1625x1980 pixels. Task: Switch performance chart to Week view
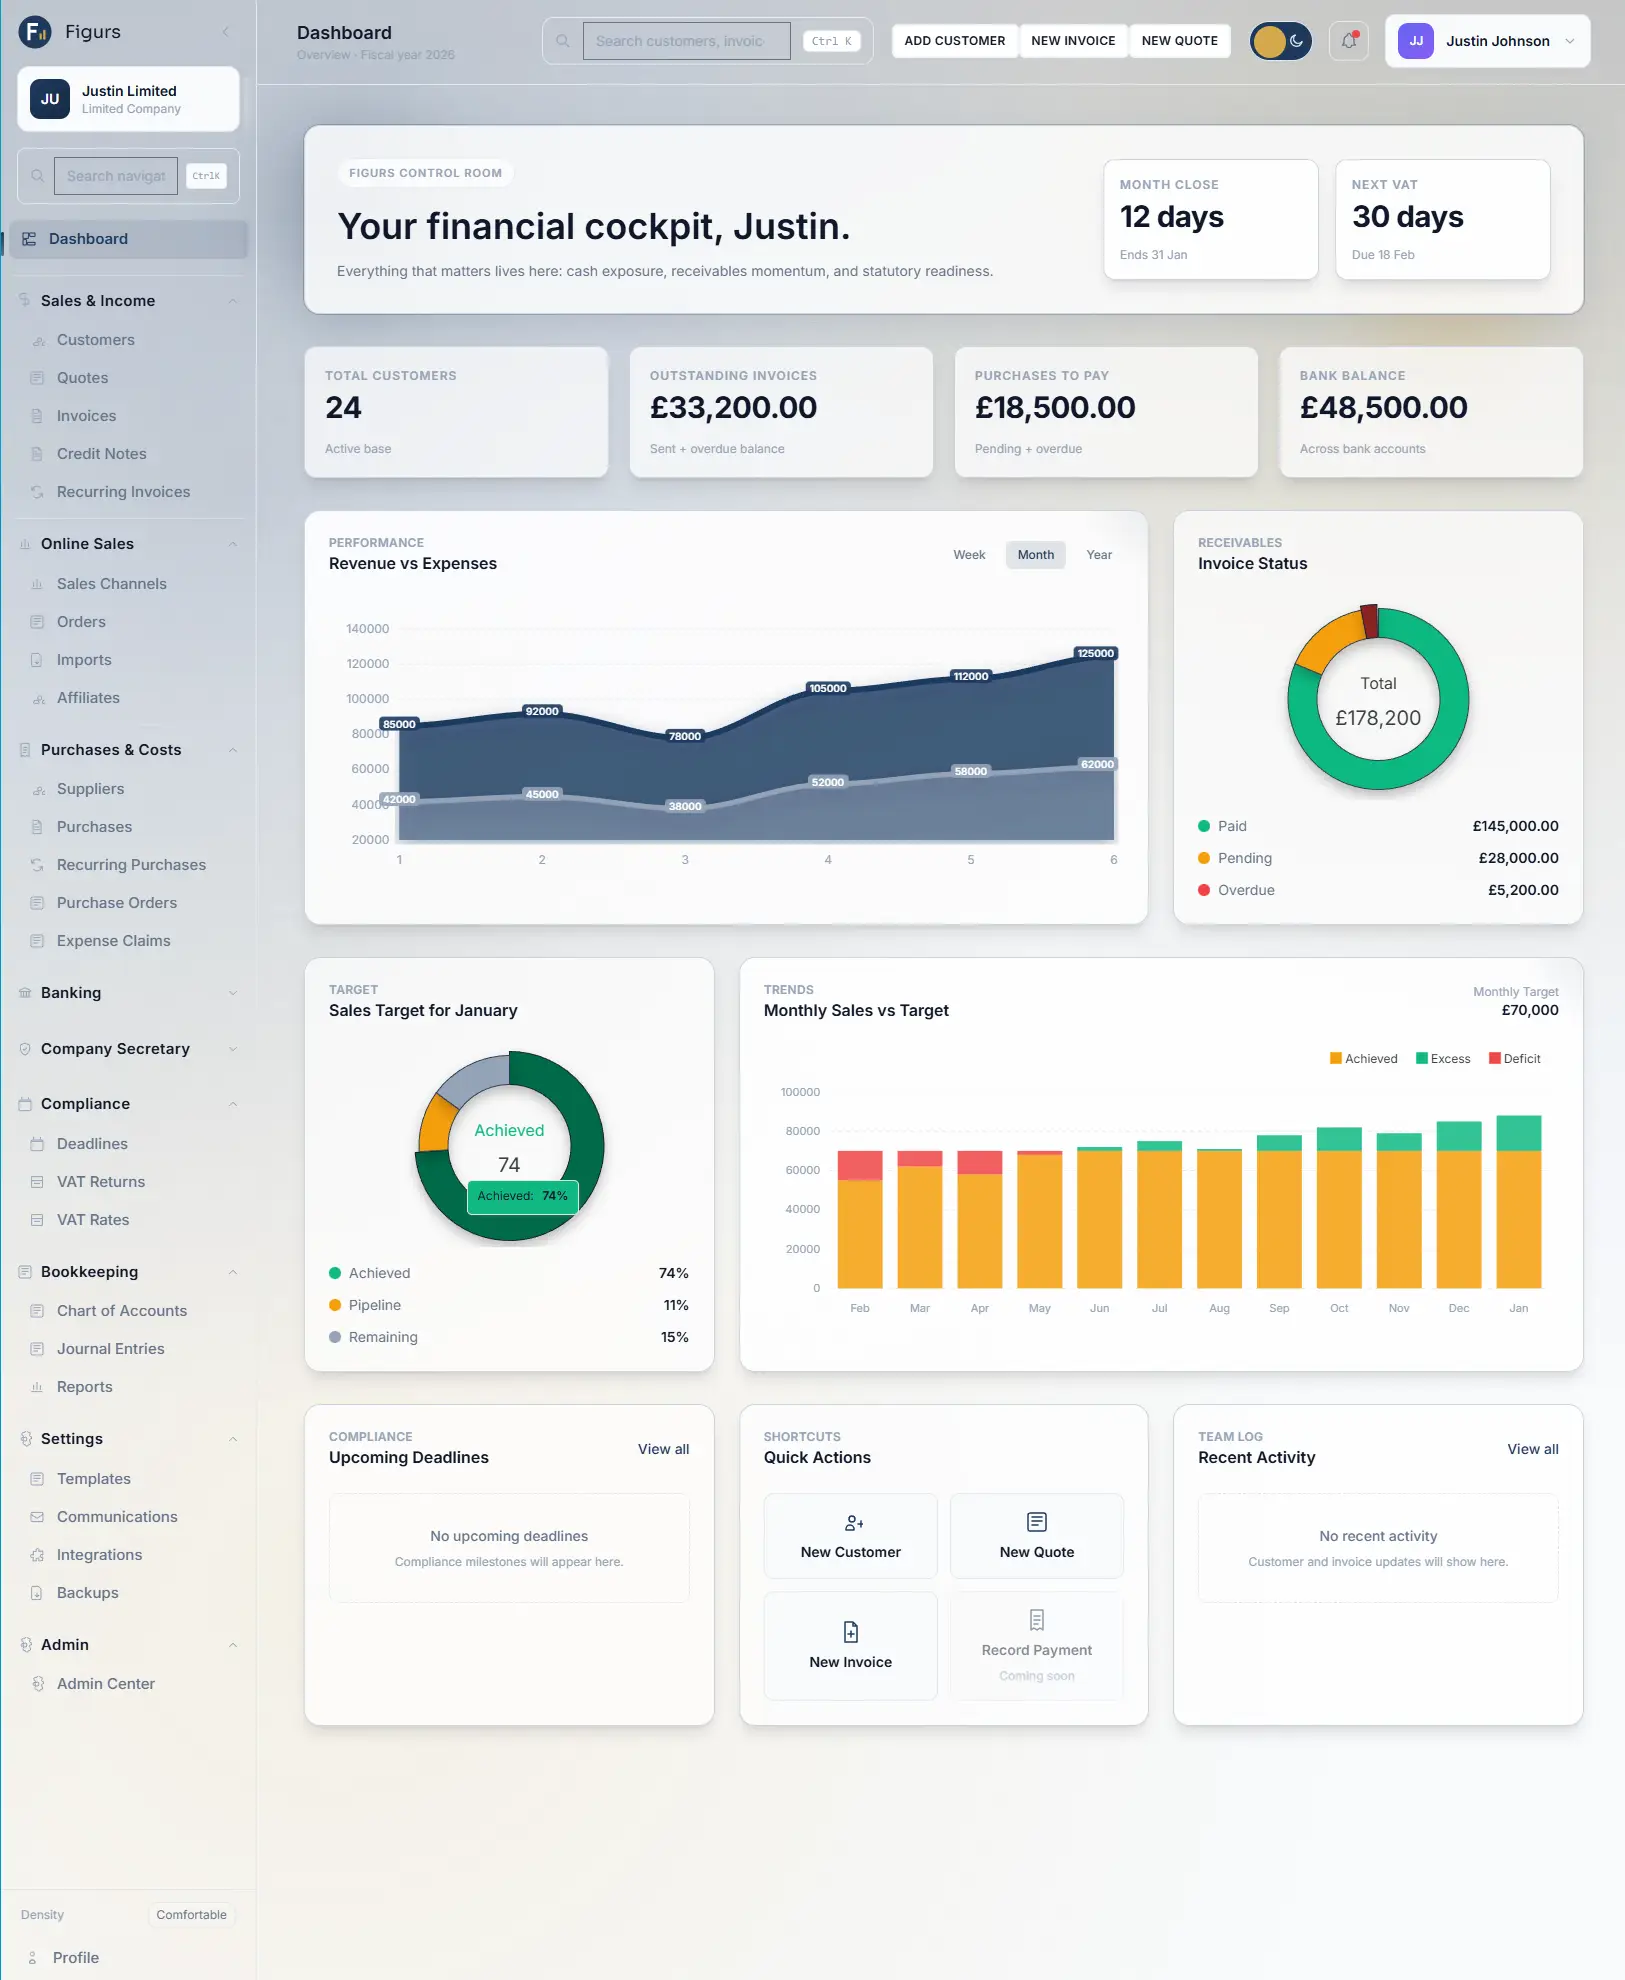(x=967, y=554)
